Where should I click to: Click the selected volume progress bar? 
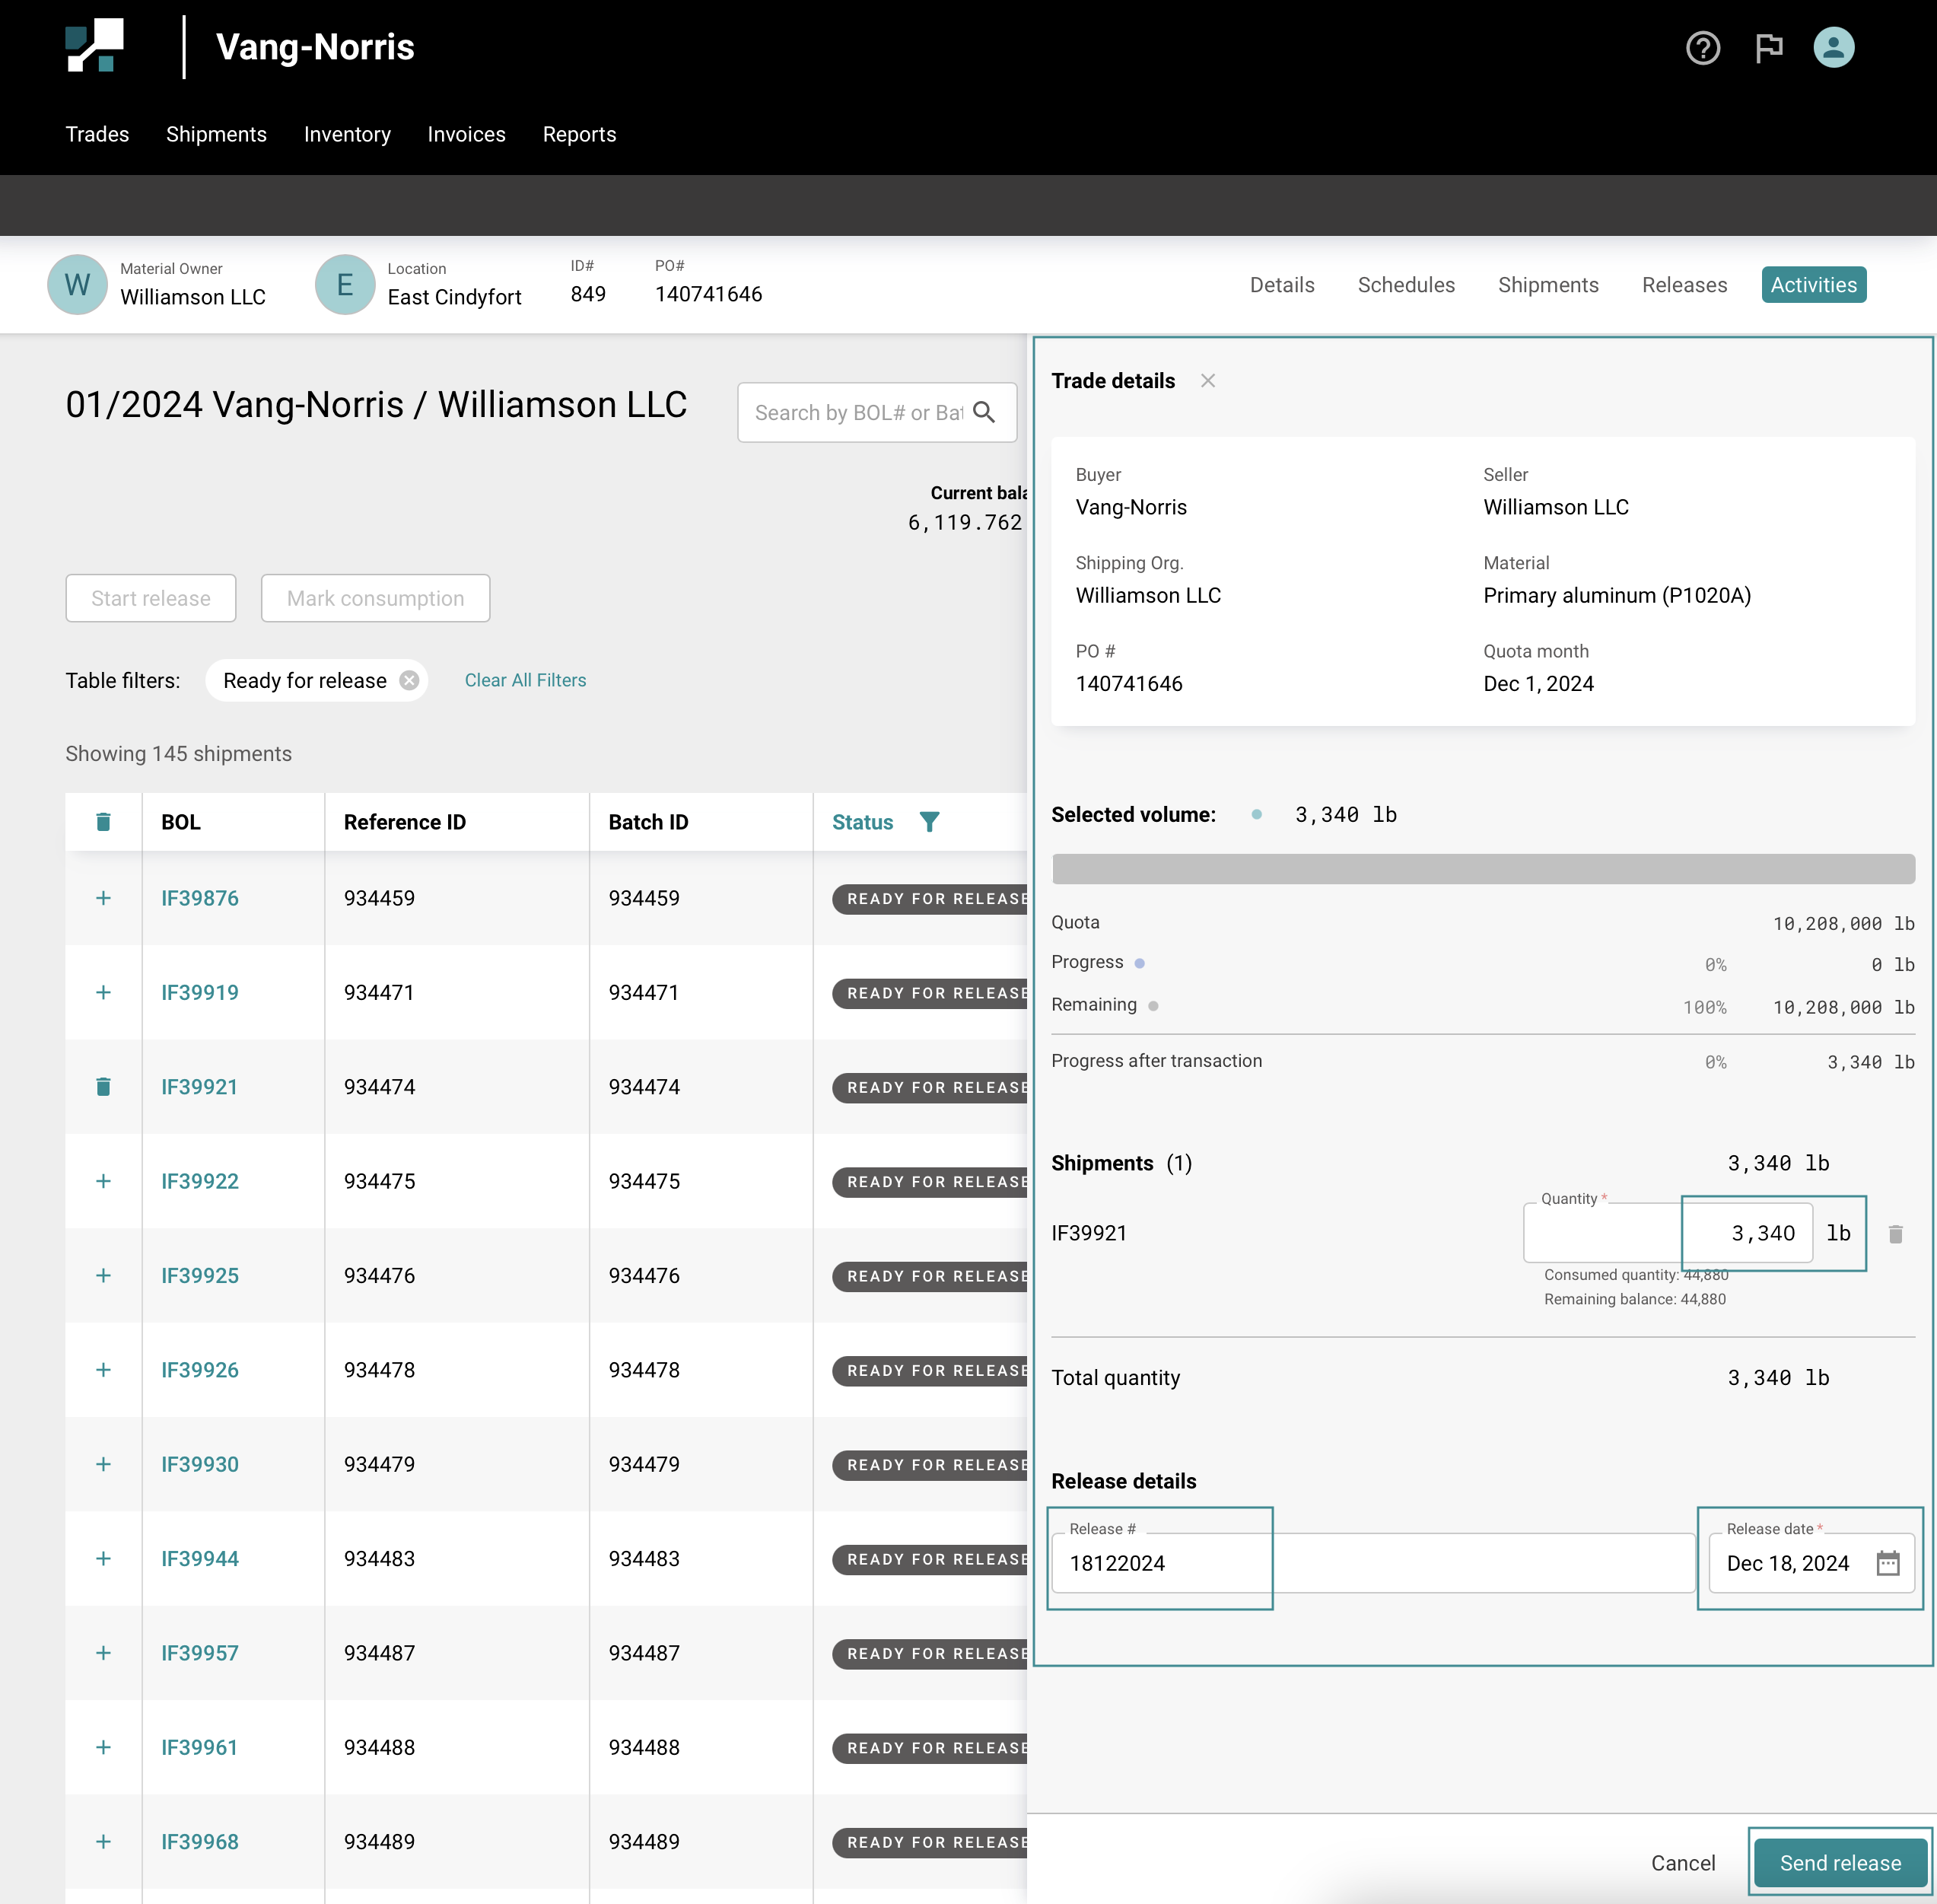1482,869
